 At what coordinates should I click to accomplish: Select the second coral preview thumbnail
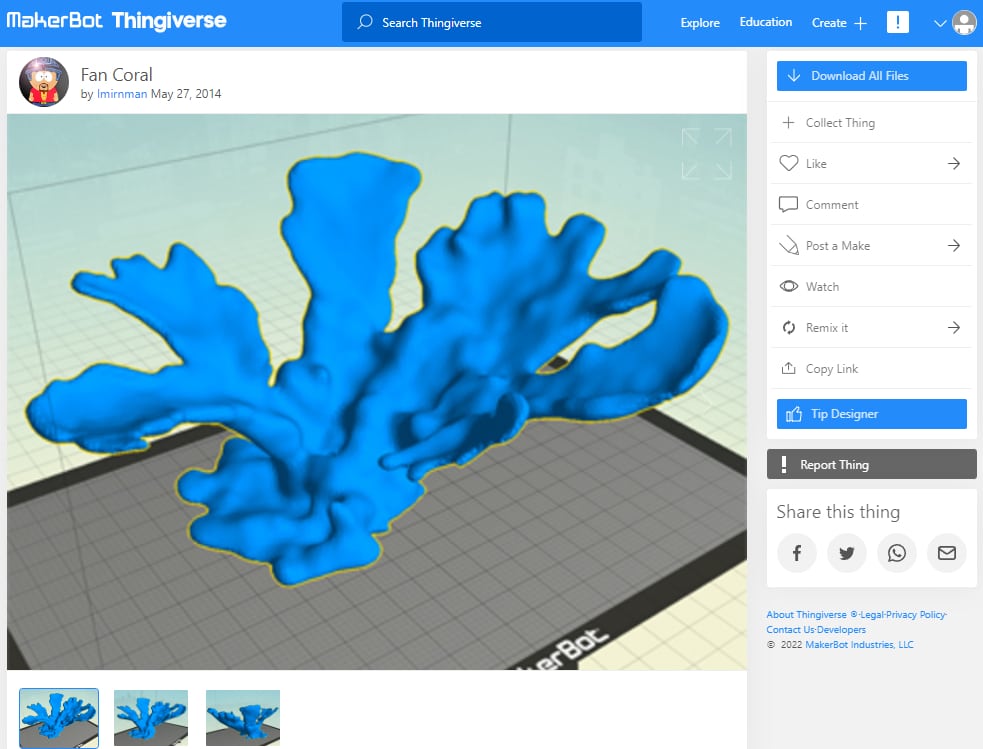(150, 716)
